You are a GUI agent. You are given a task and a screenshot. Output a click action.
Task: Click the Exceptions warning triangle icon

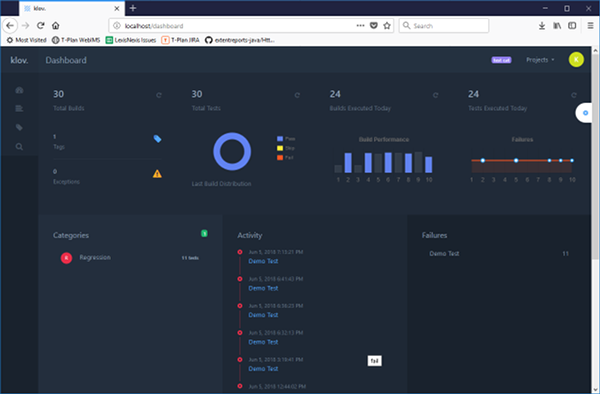coord(157,174)
